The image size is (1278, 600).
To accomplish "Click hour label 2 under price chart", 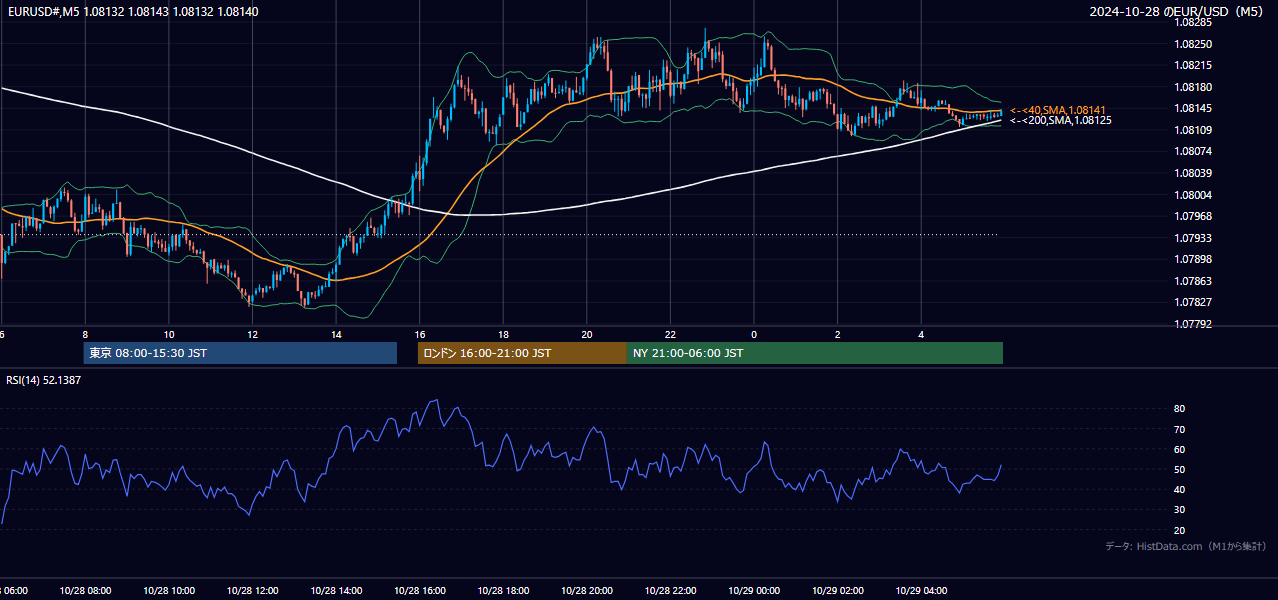I will click(x=838, y=334).
